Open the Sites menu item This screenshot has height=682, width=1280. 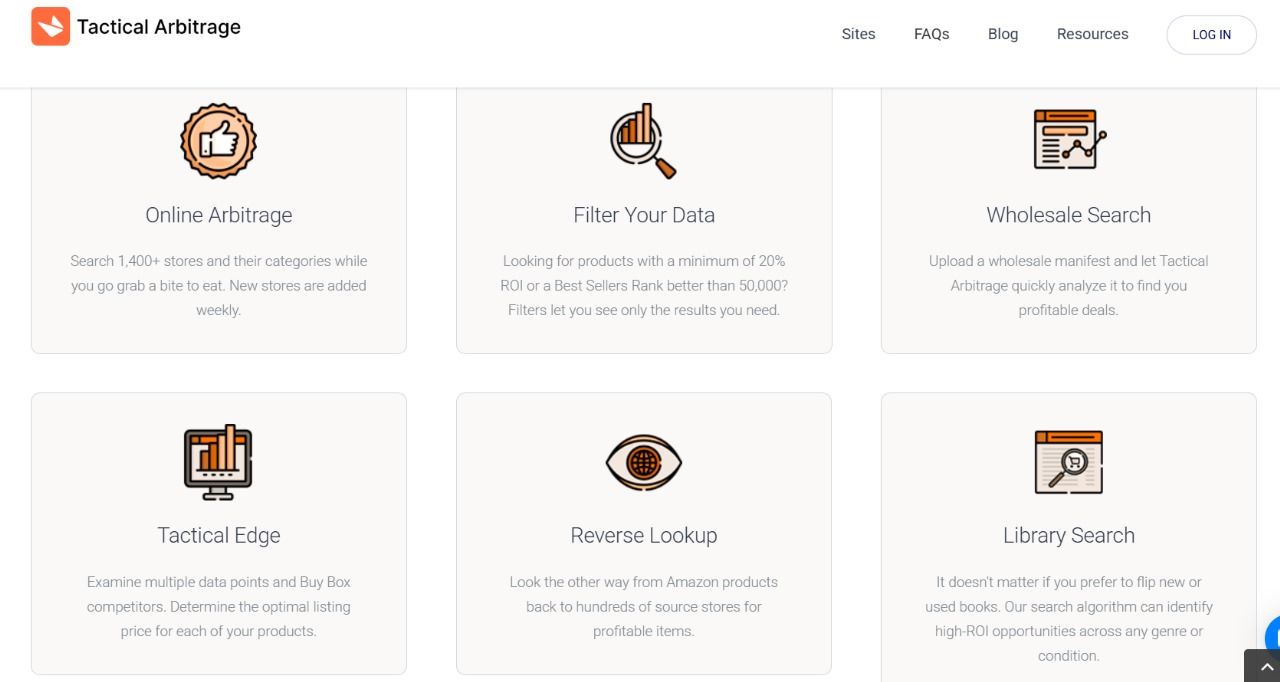pos(858,34)
